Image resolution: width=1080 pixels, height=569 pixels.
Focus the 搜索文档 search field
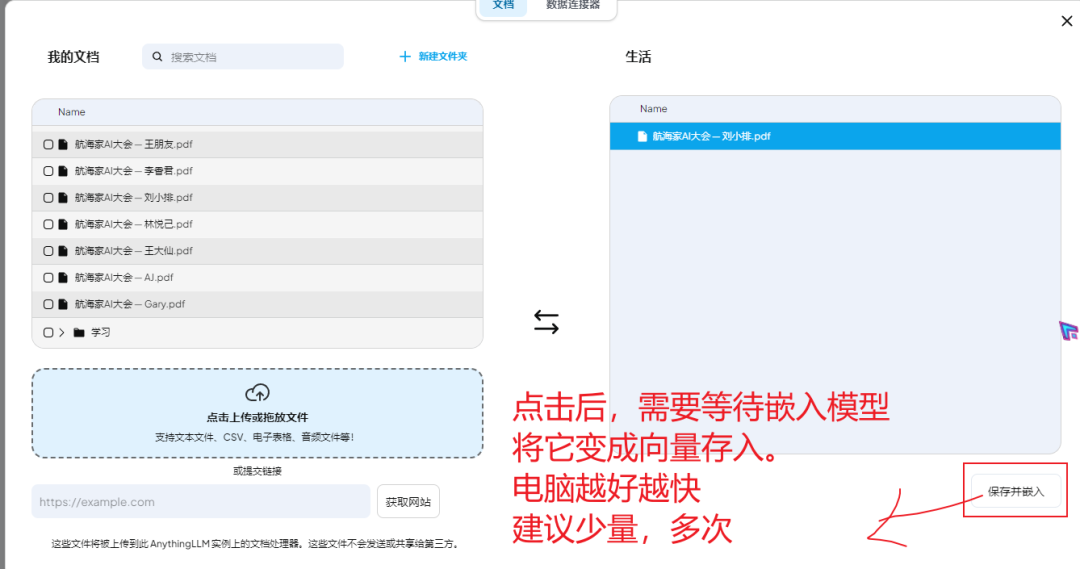243,56
